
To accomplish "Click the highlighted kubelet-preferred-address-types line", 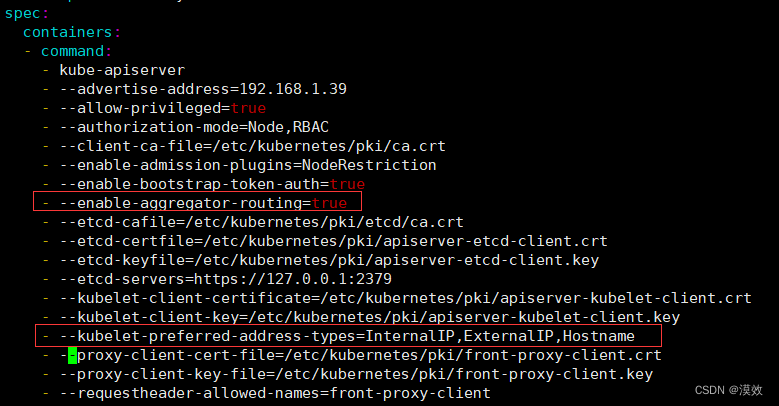I will [x=347, y=335].
